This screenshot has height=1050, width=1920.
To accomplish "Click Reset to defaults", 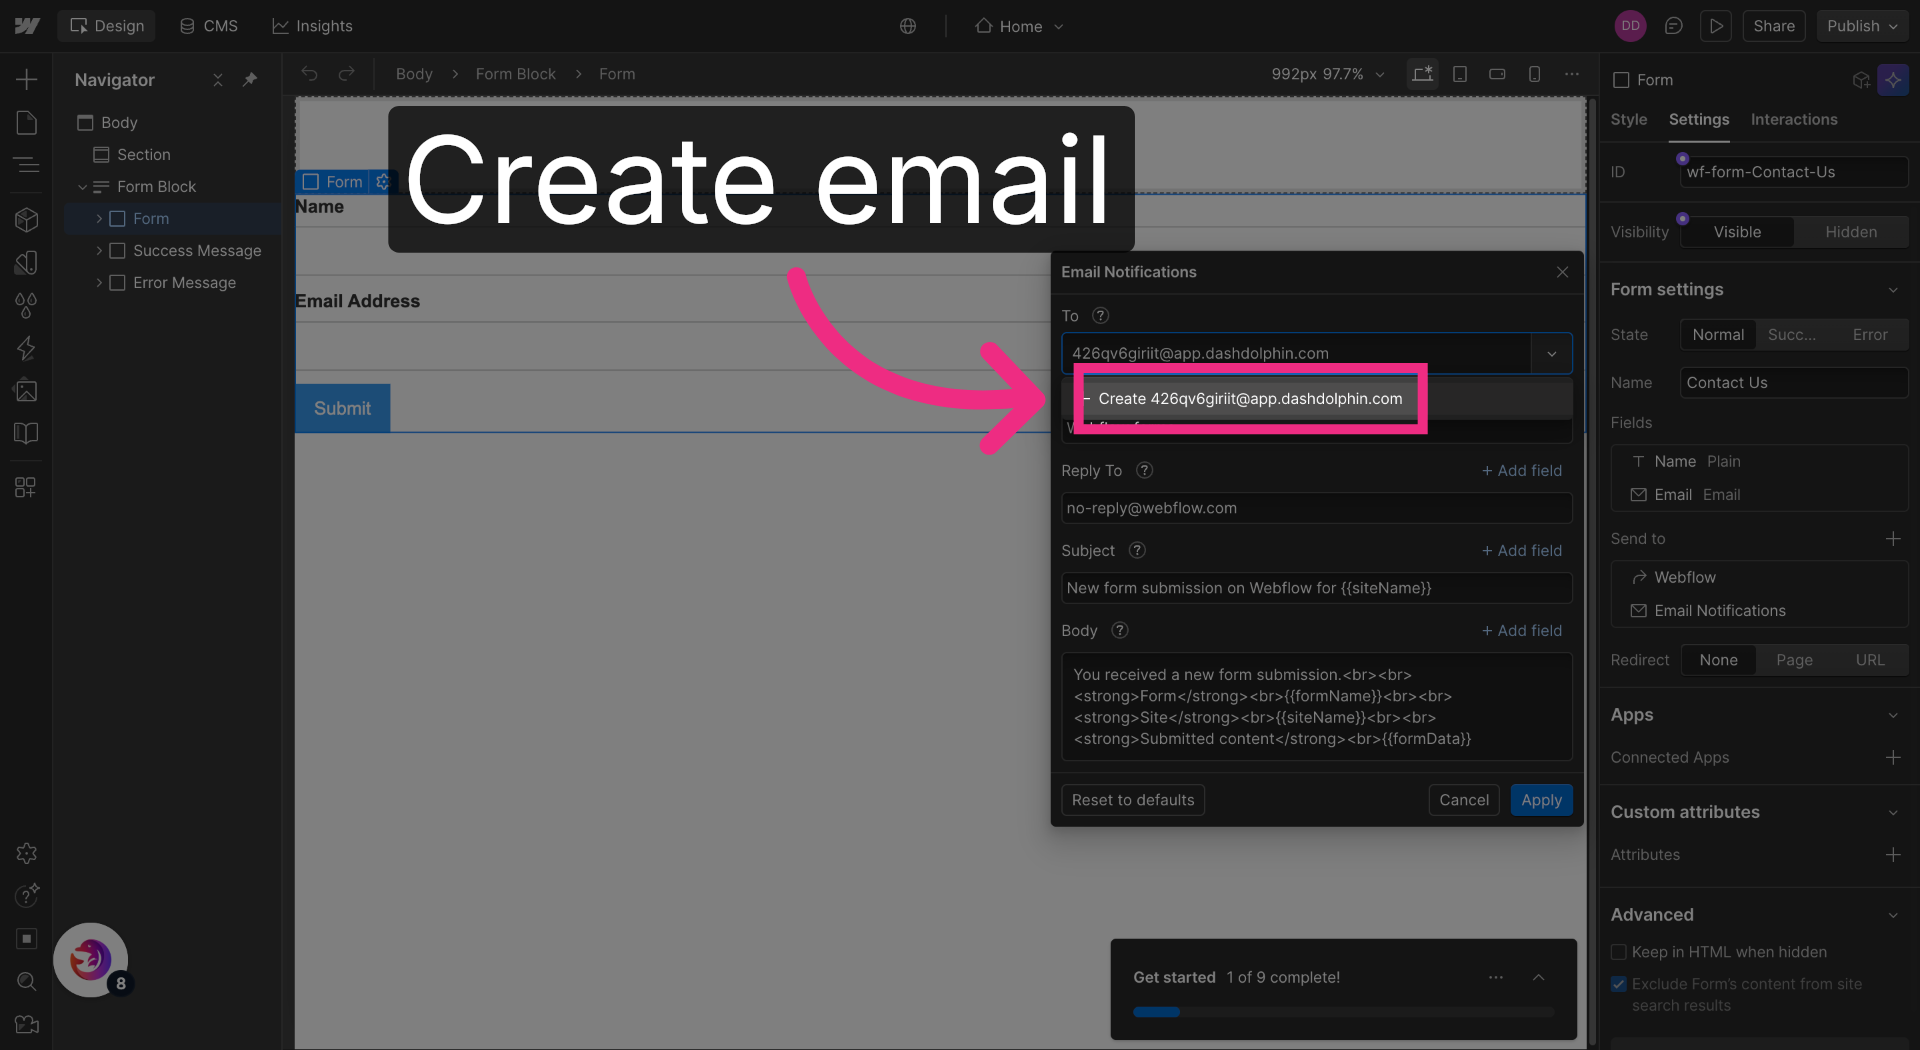I will 1132,800.
